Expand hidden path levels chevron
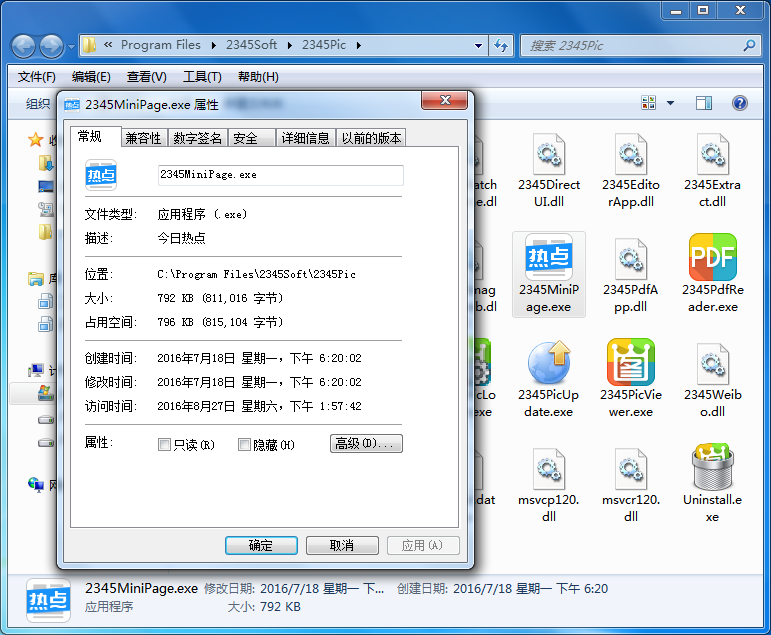Image resolution: width=771 pixels, height=635 pixels. click(x=108, y=45)
